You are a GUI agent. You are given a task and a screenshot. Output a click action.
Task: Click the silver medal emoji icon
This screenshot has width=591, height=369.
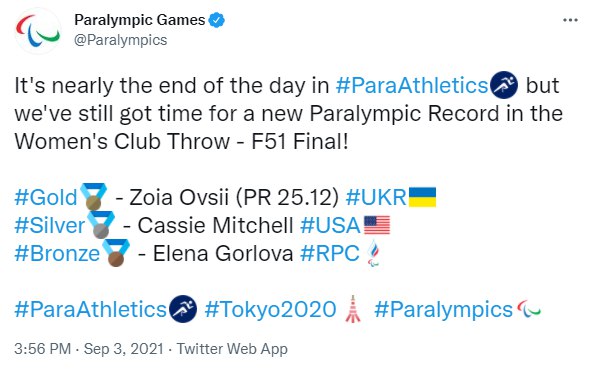click(x=101, y=225)
